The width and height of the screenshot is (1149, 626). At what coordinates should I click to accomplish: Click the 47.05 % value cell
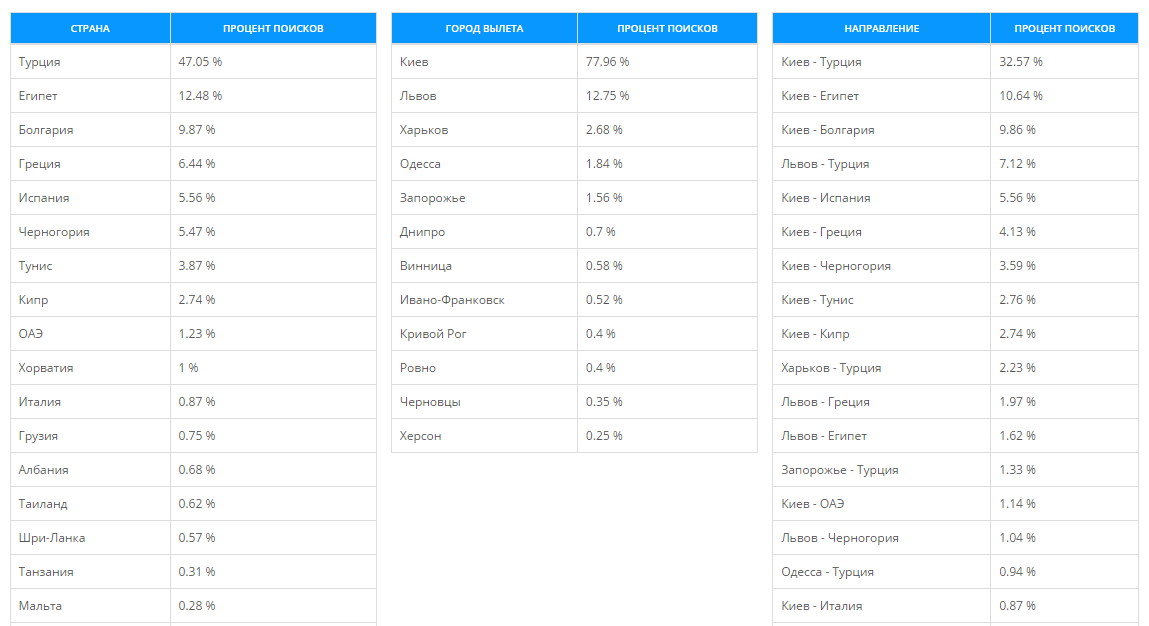[x=200, y=62]
